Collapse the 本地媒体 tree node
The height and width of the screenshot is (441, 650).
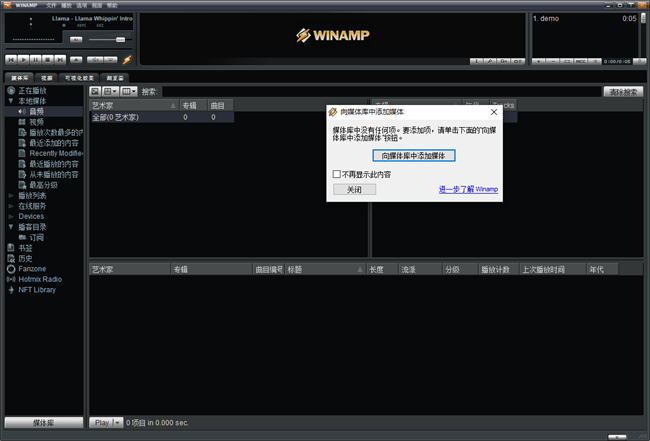point(11,101)
